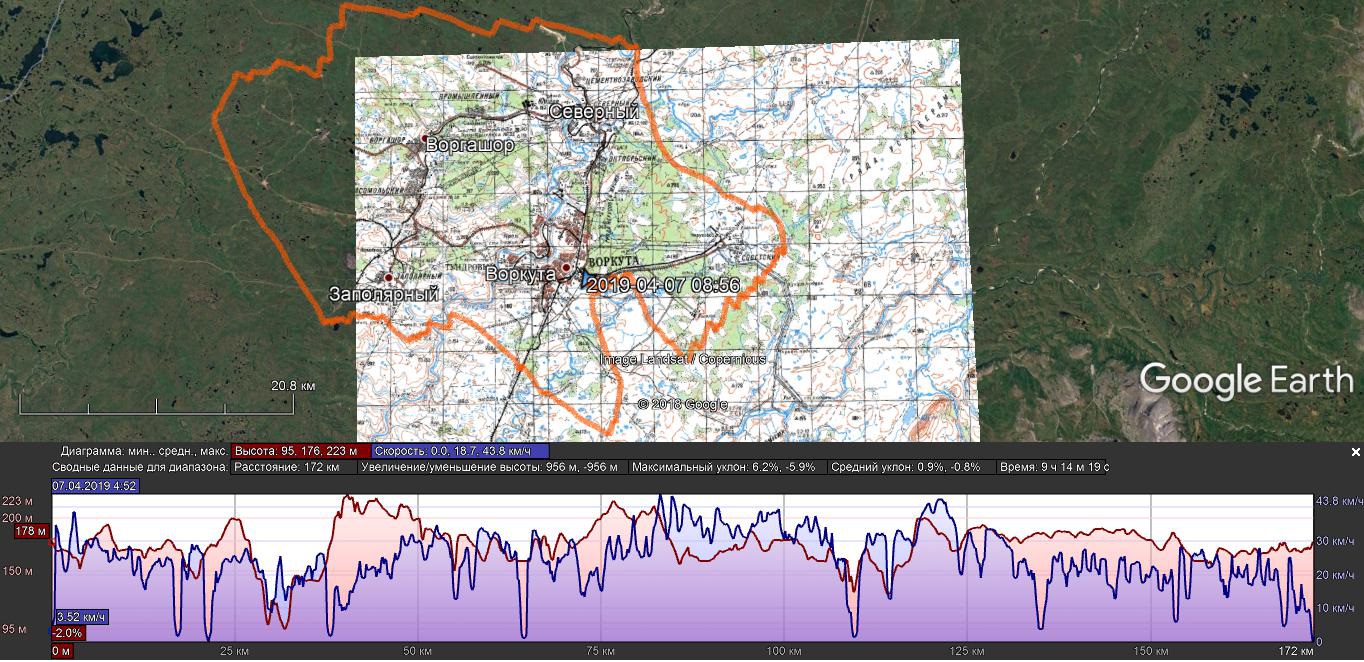Screen dimensions: 1364x662
Task: Click the 2019-04-07 08:56 track timestamp label
Action: click(x=664, y=285)
